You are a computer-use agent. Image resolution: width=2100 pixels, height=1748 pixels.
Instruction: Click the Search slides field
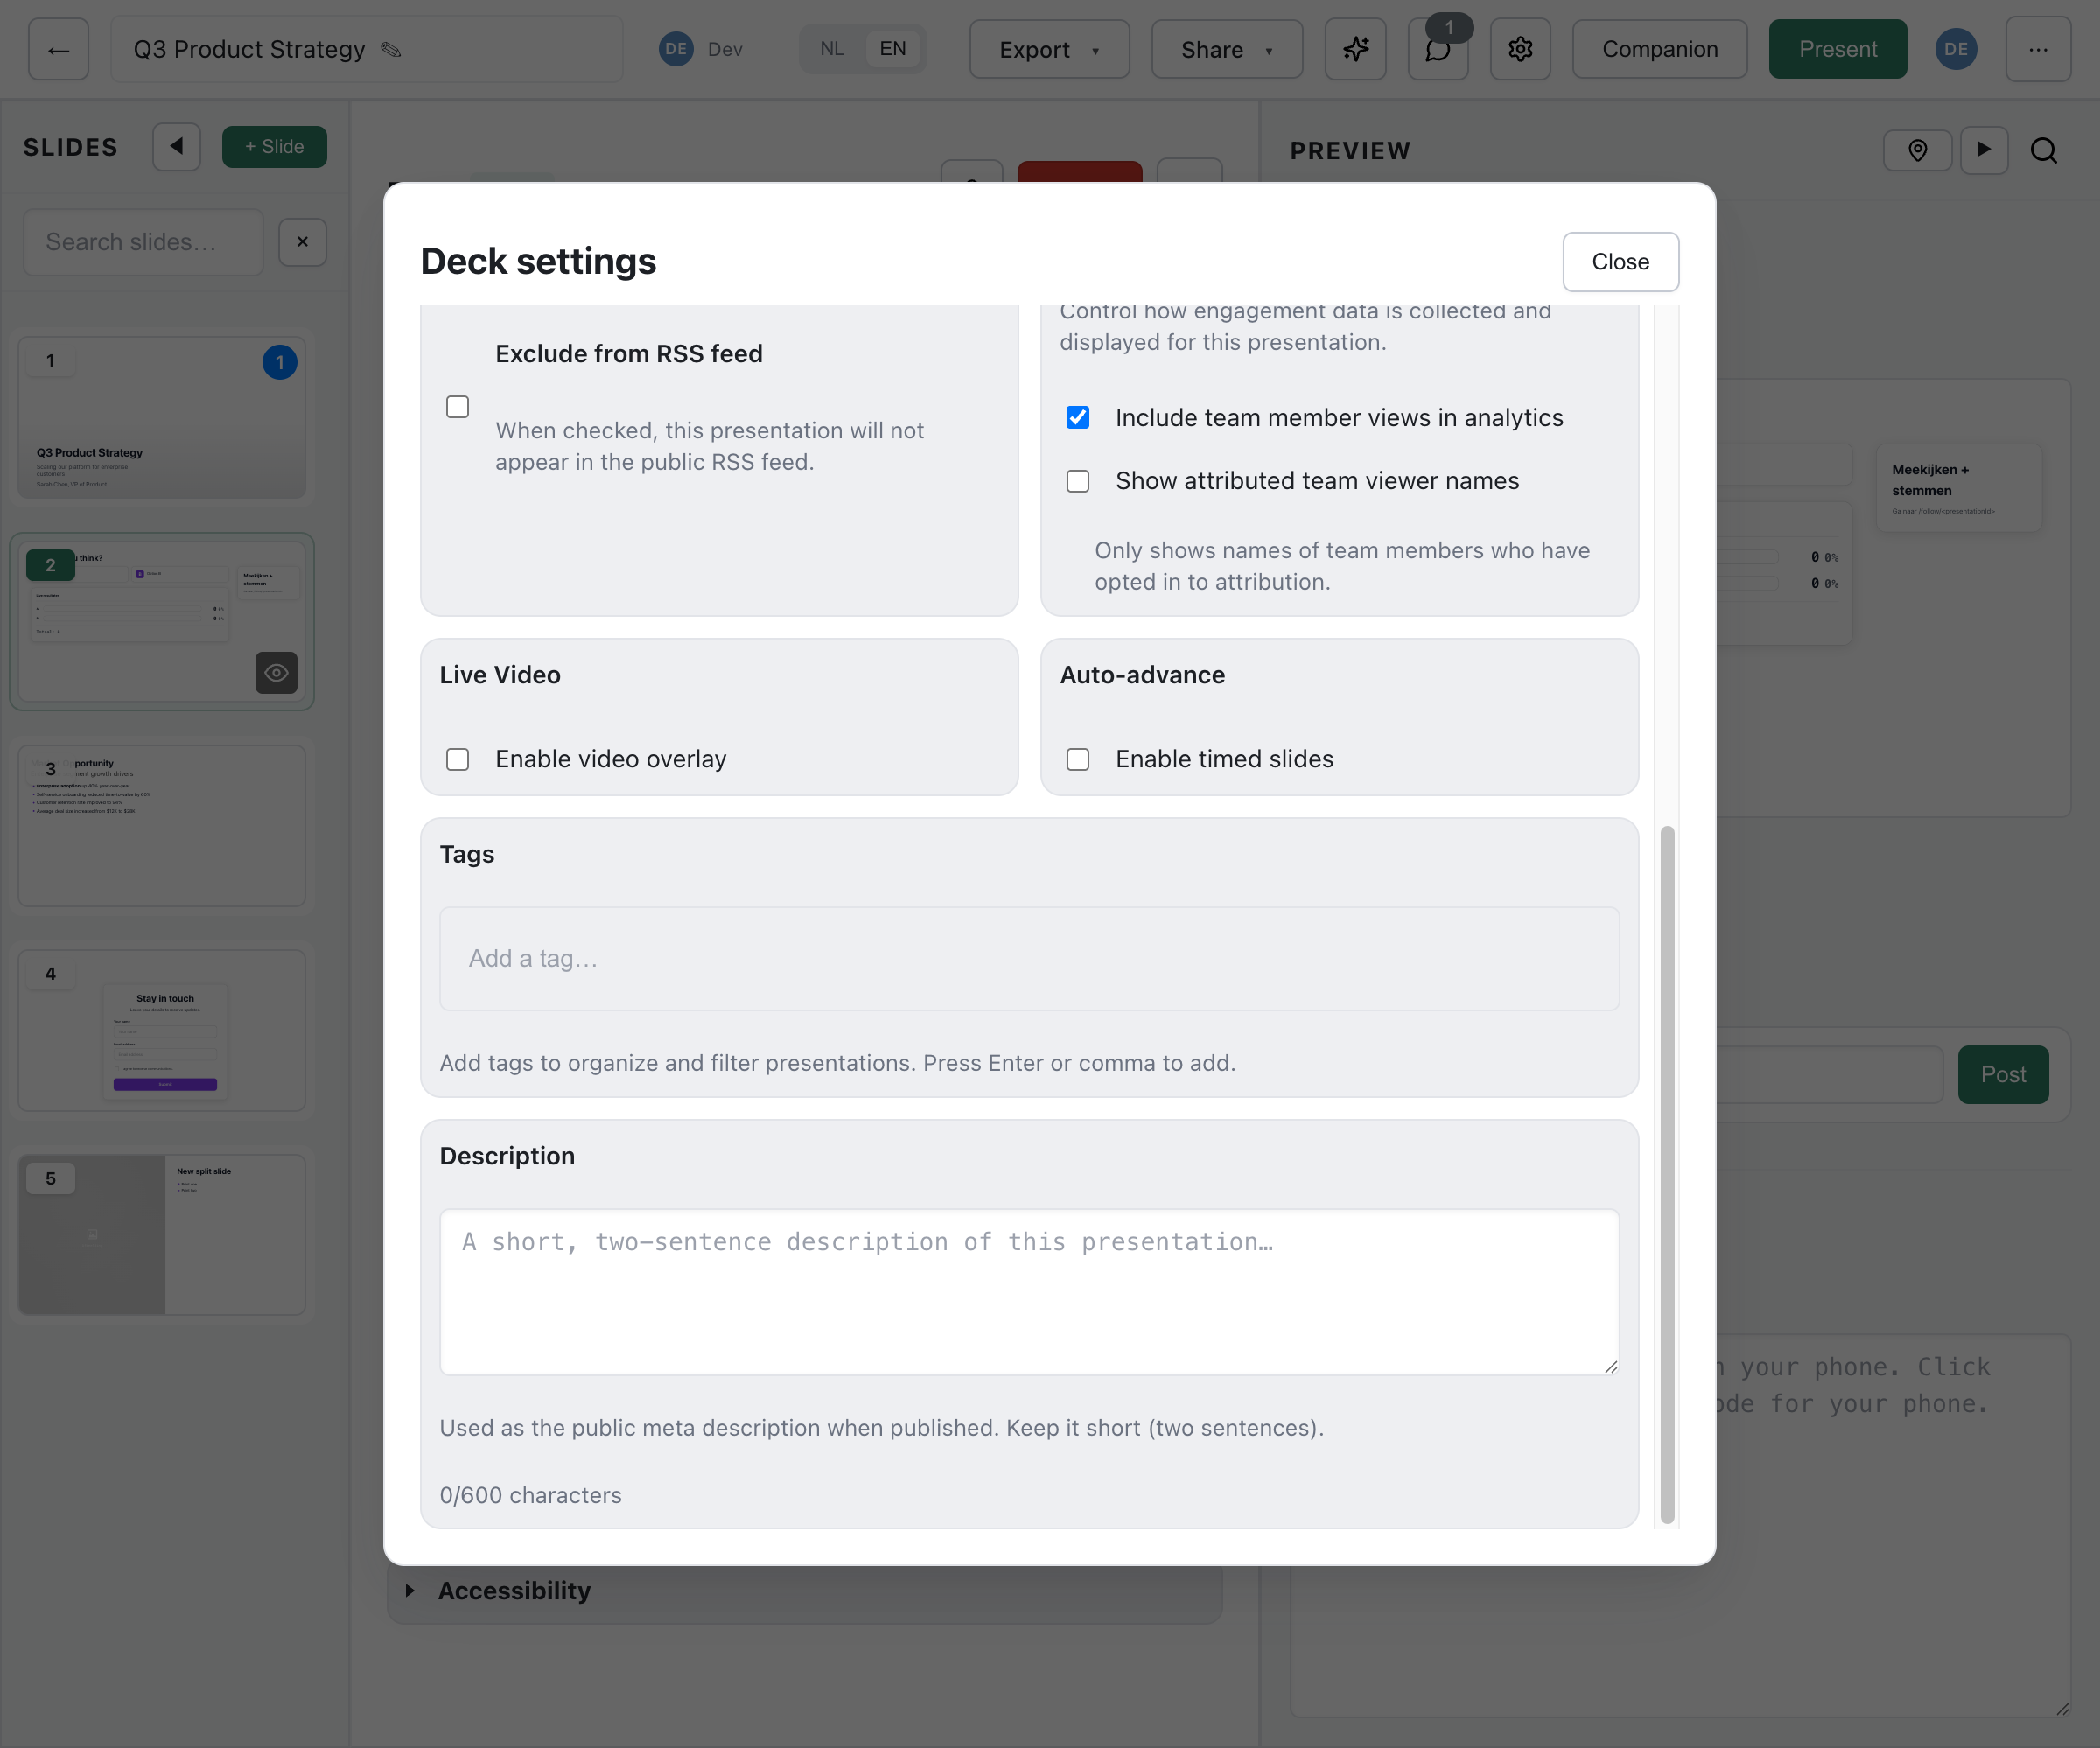143,242
